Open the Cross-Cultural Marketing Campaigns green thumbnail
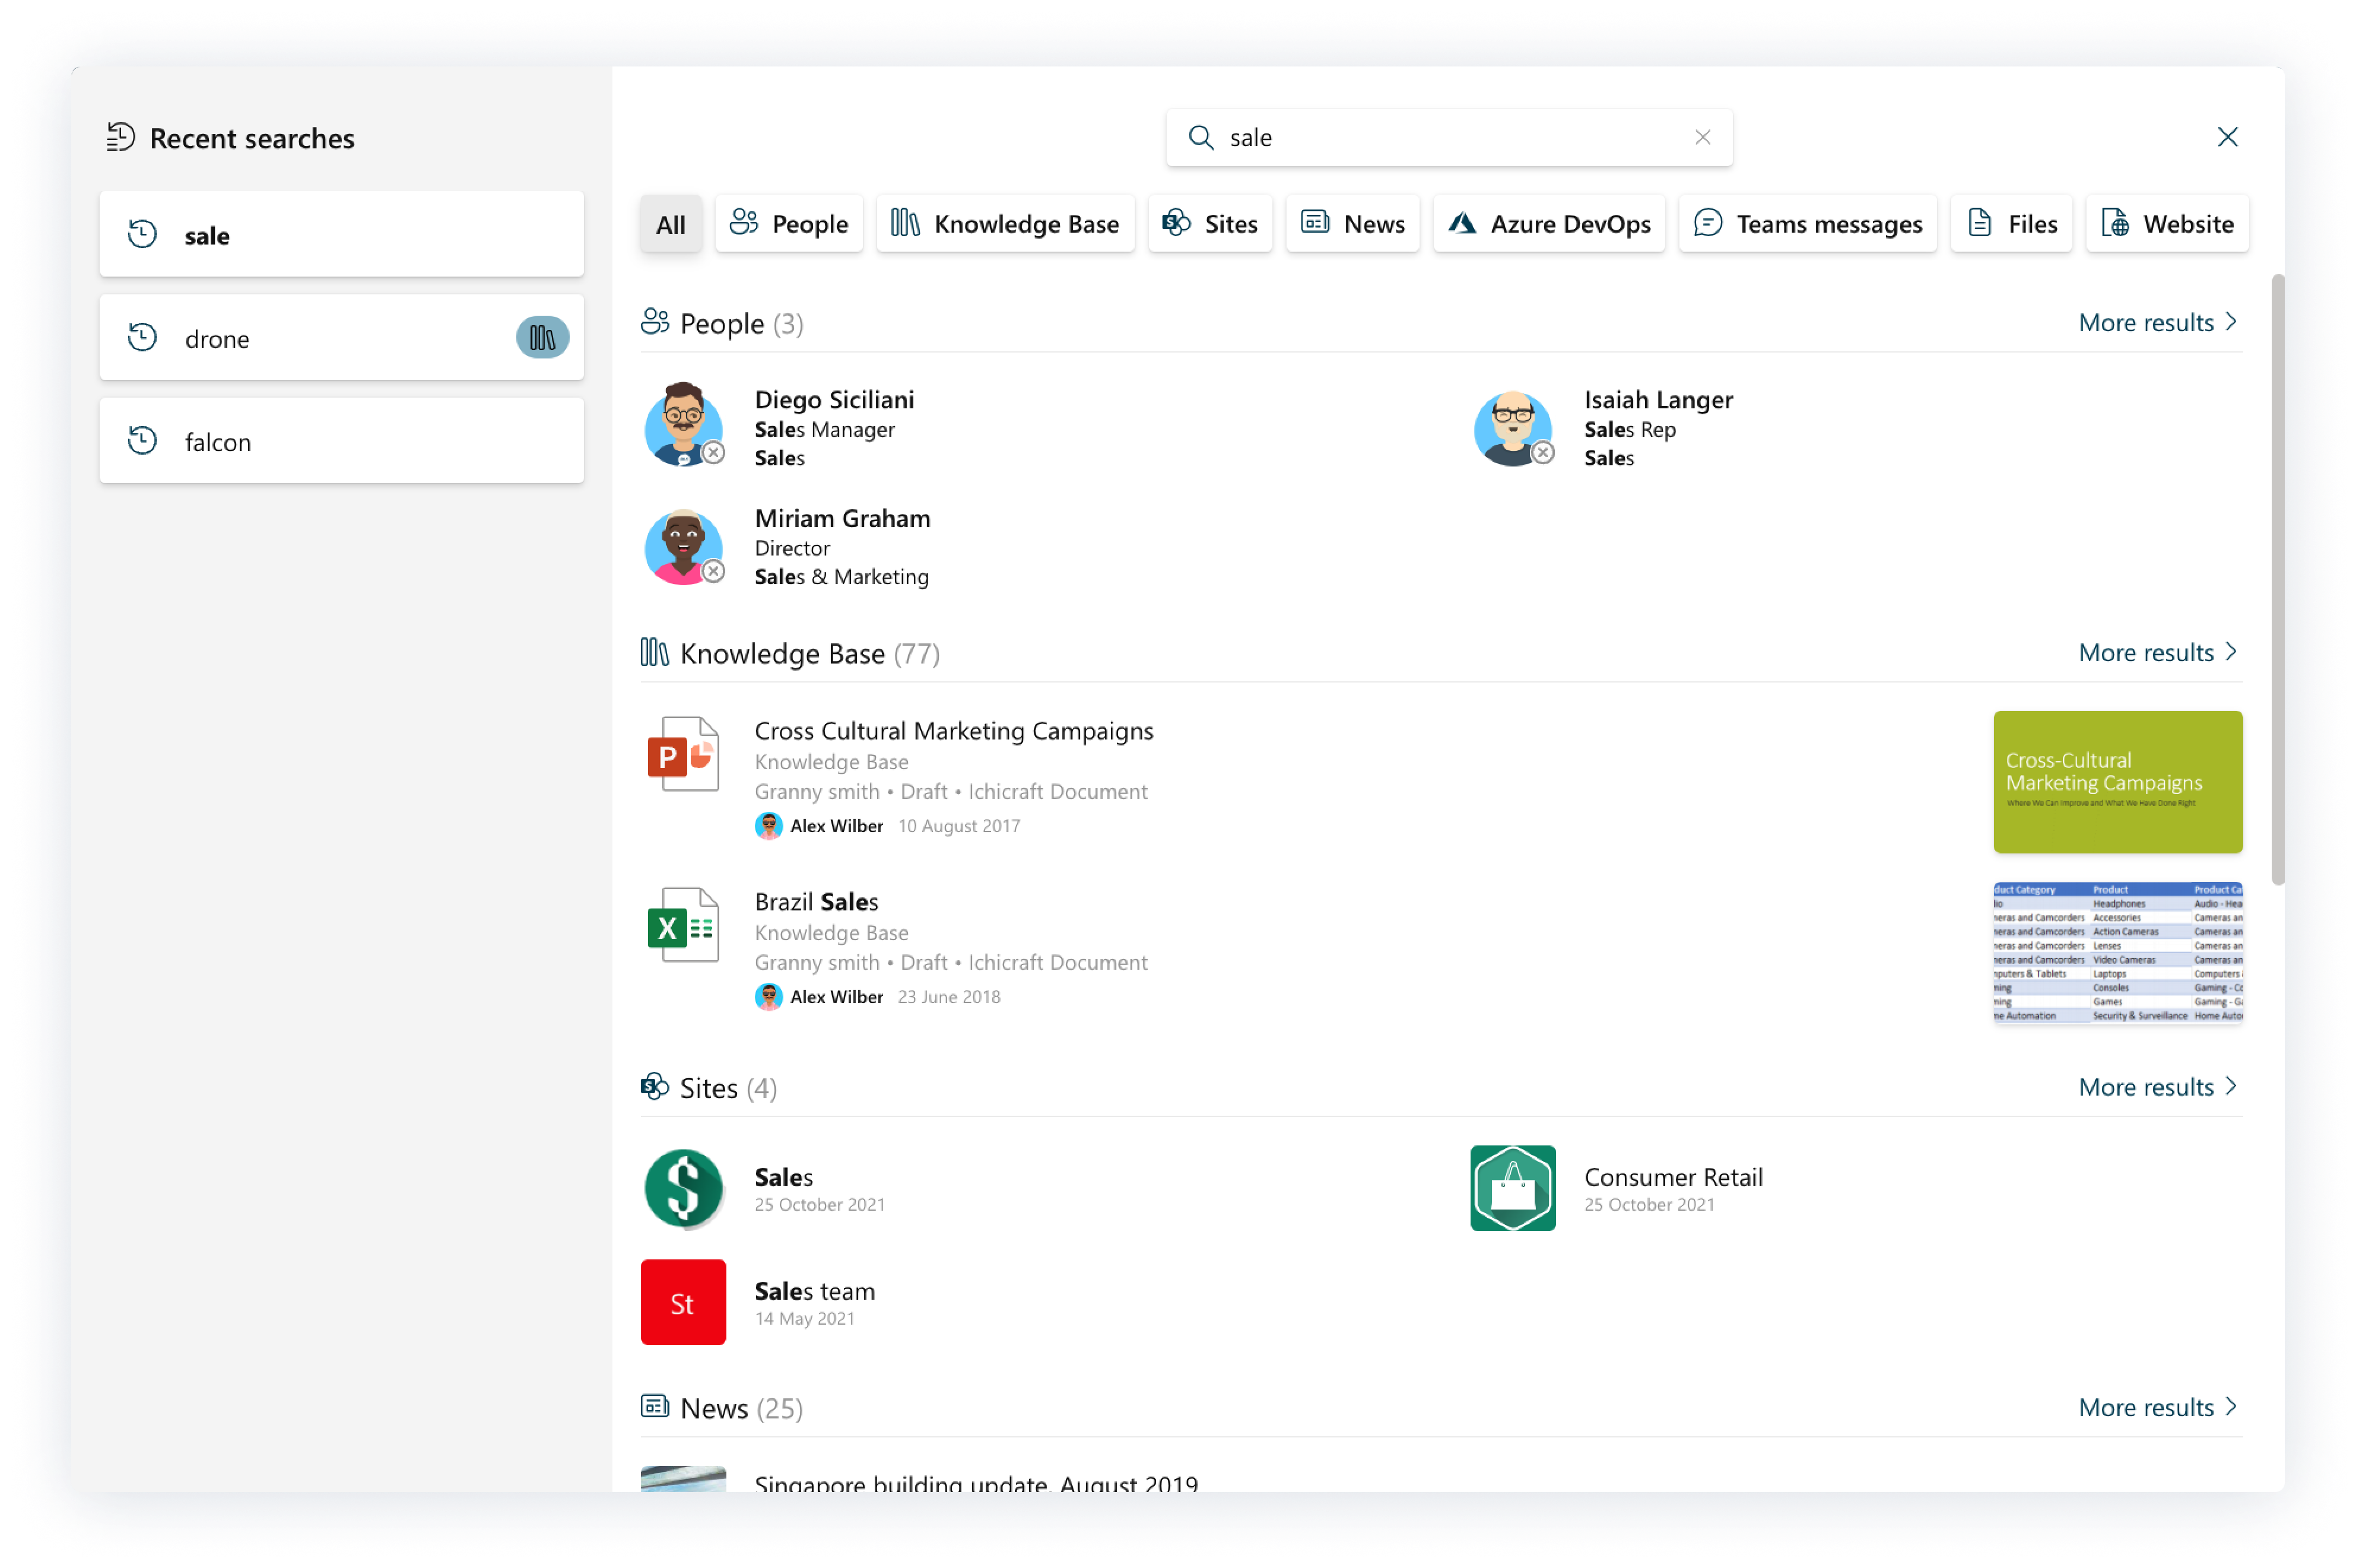Image resolution: width=2356 pixels, height=1568 pixels. (x=2117, y=782)
